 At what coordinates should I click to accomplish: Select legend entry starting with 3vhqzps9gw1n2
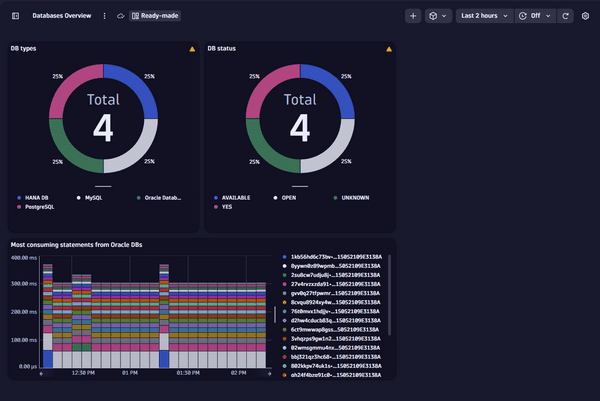pyautogui.click(x=331, y=339)
